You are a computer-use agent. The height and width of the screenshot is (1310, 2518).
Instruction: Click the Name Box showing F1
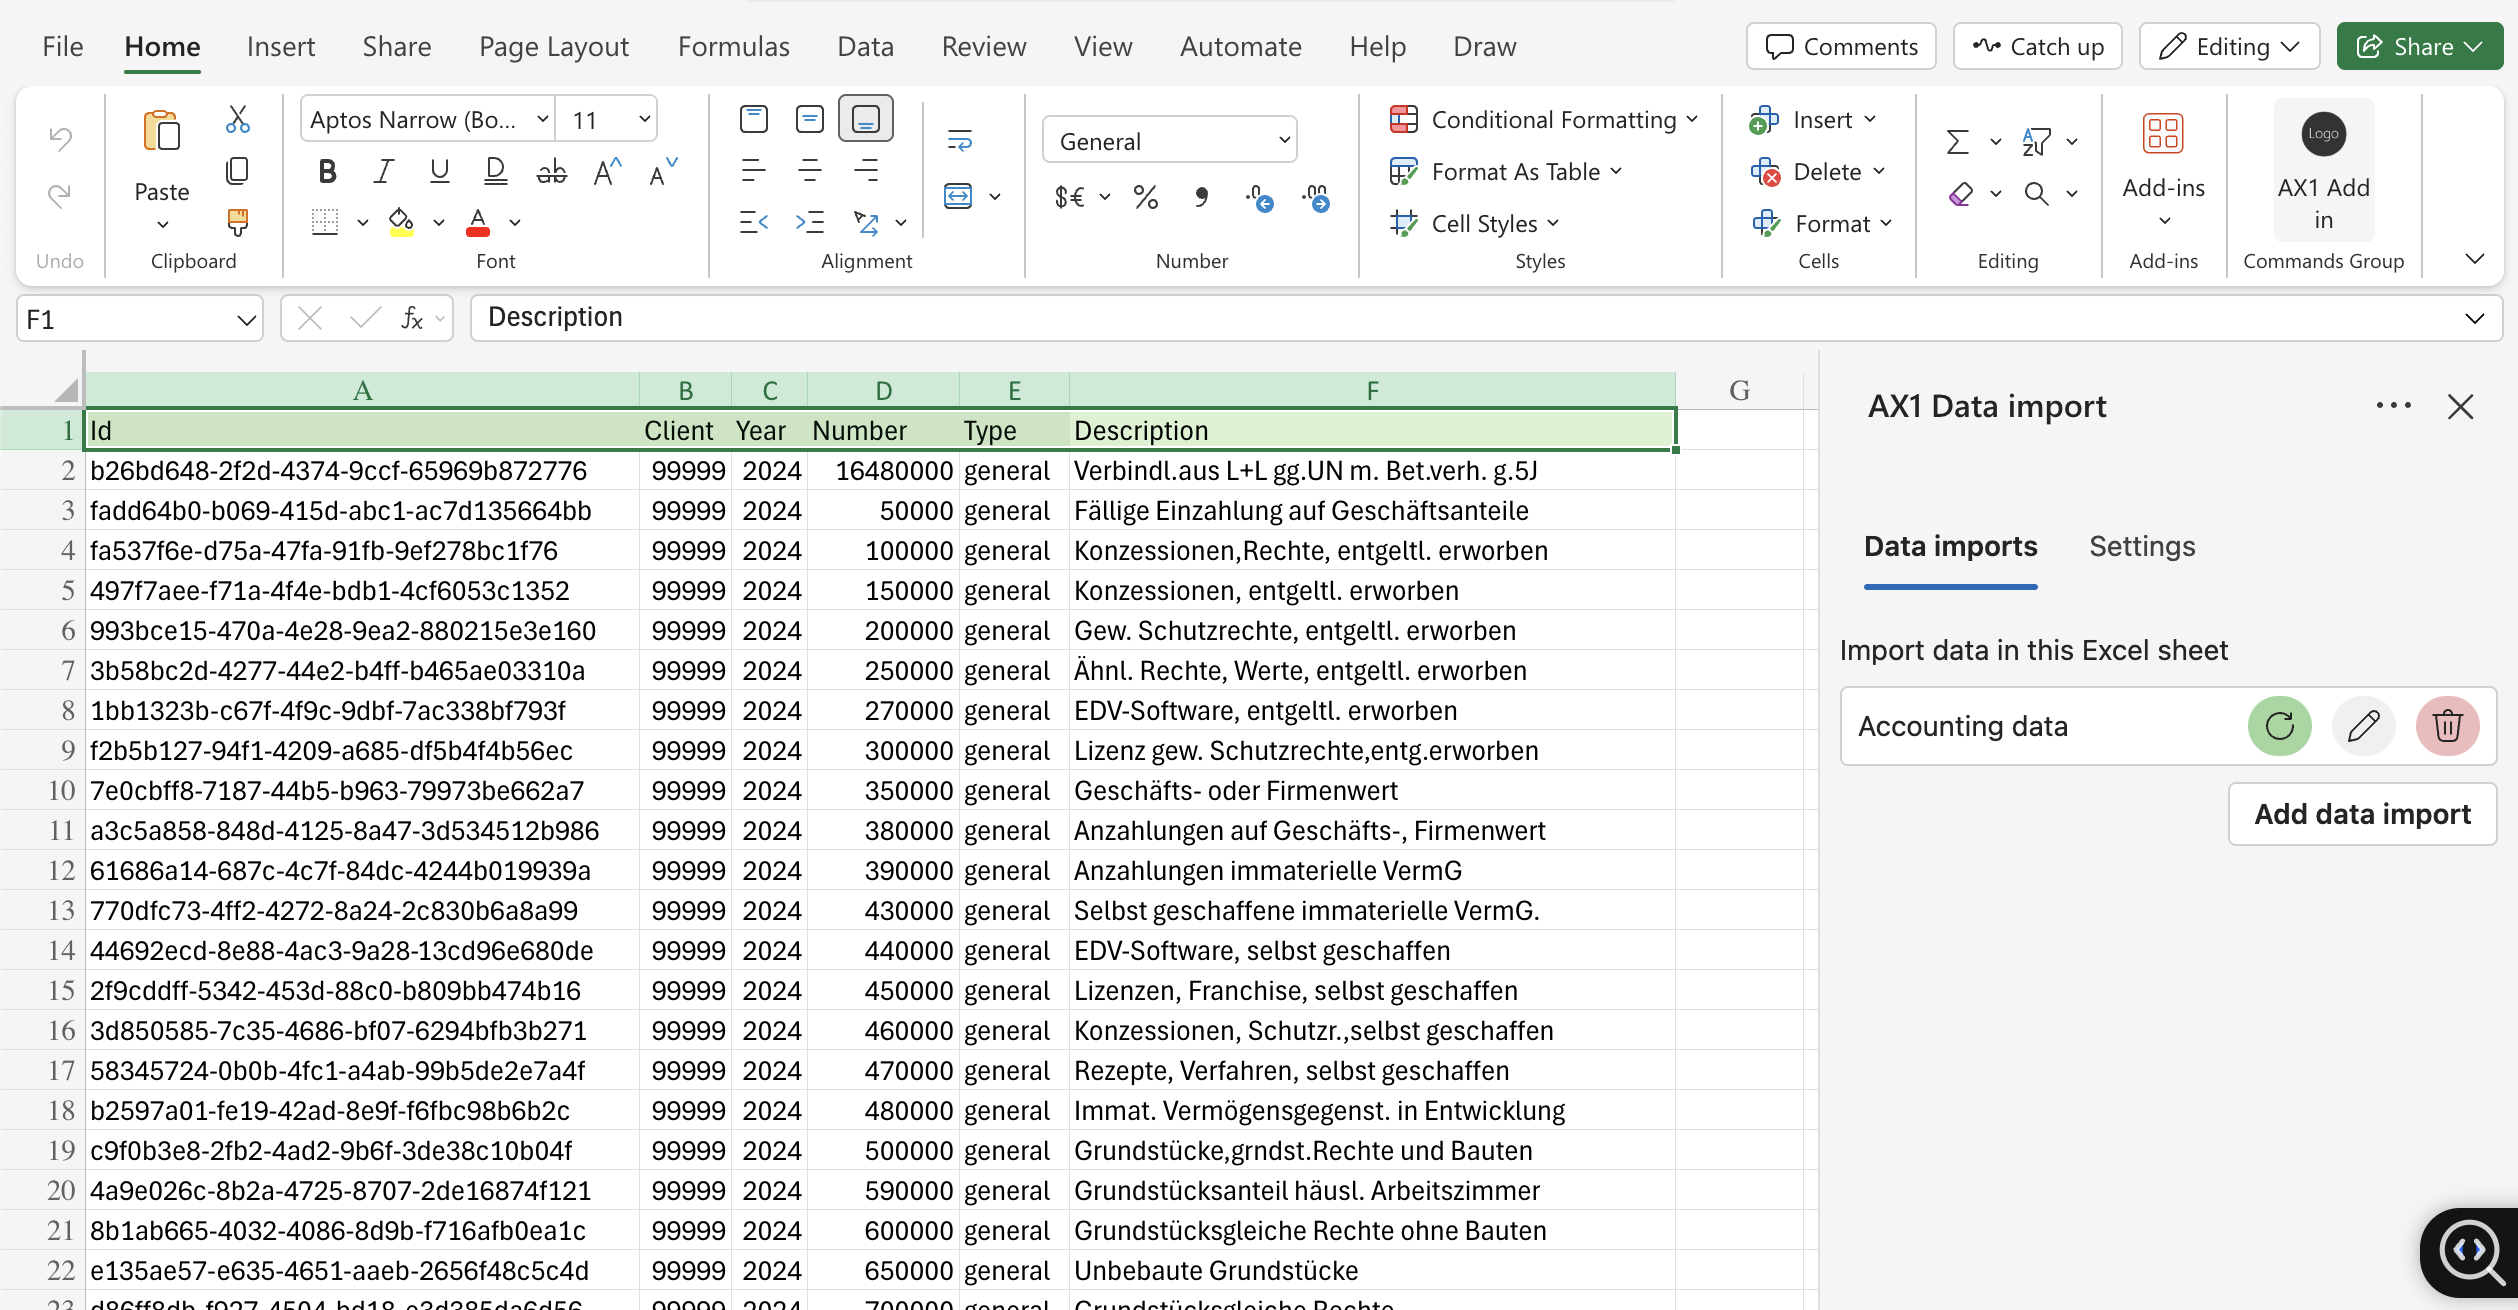pos(140,319)
